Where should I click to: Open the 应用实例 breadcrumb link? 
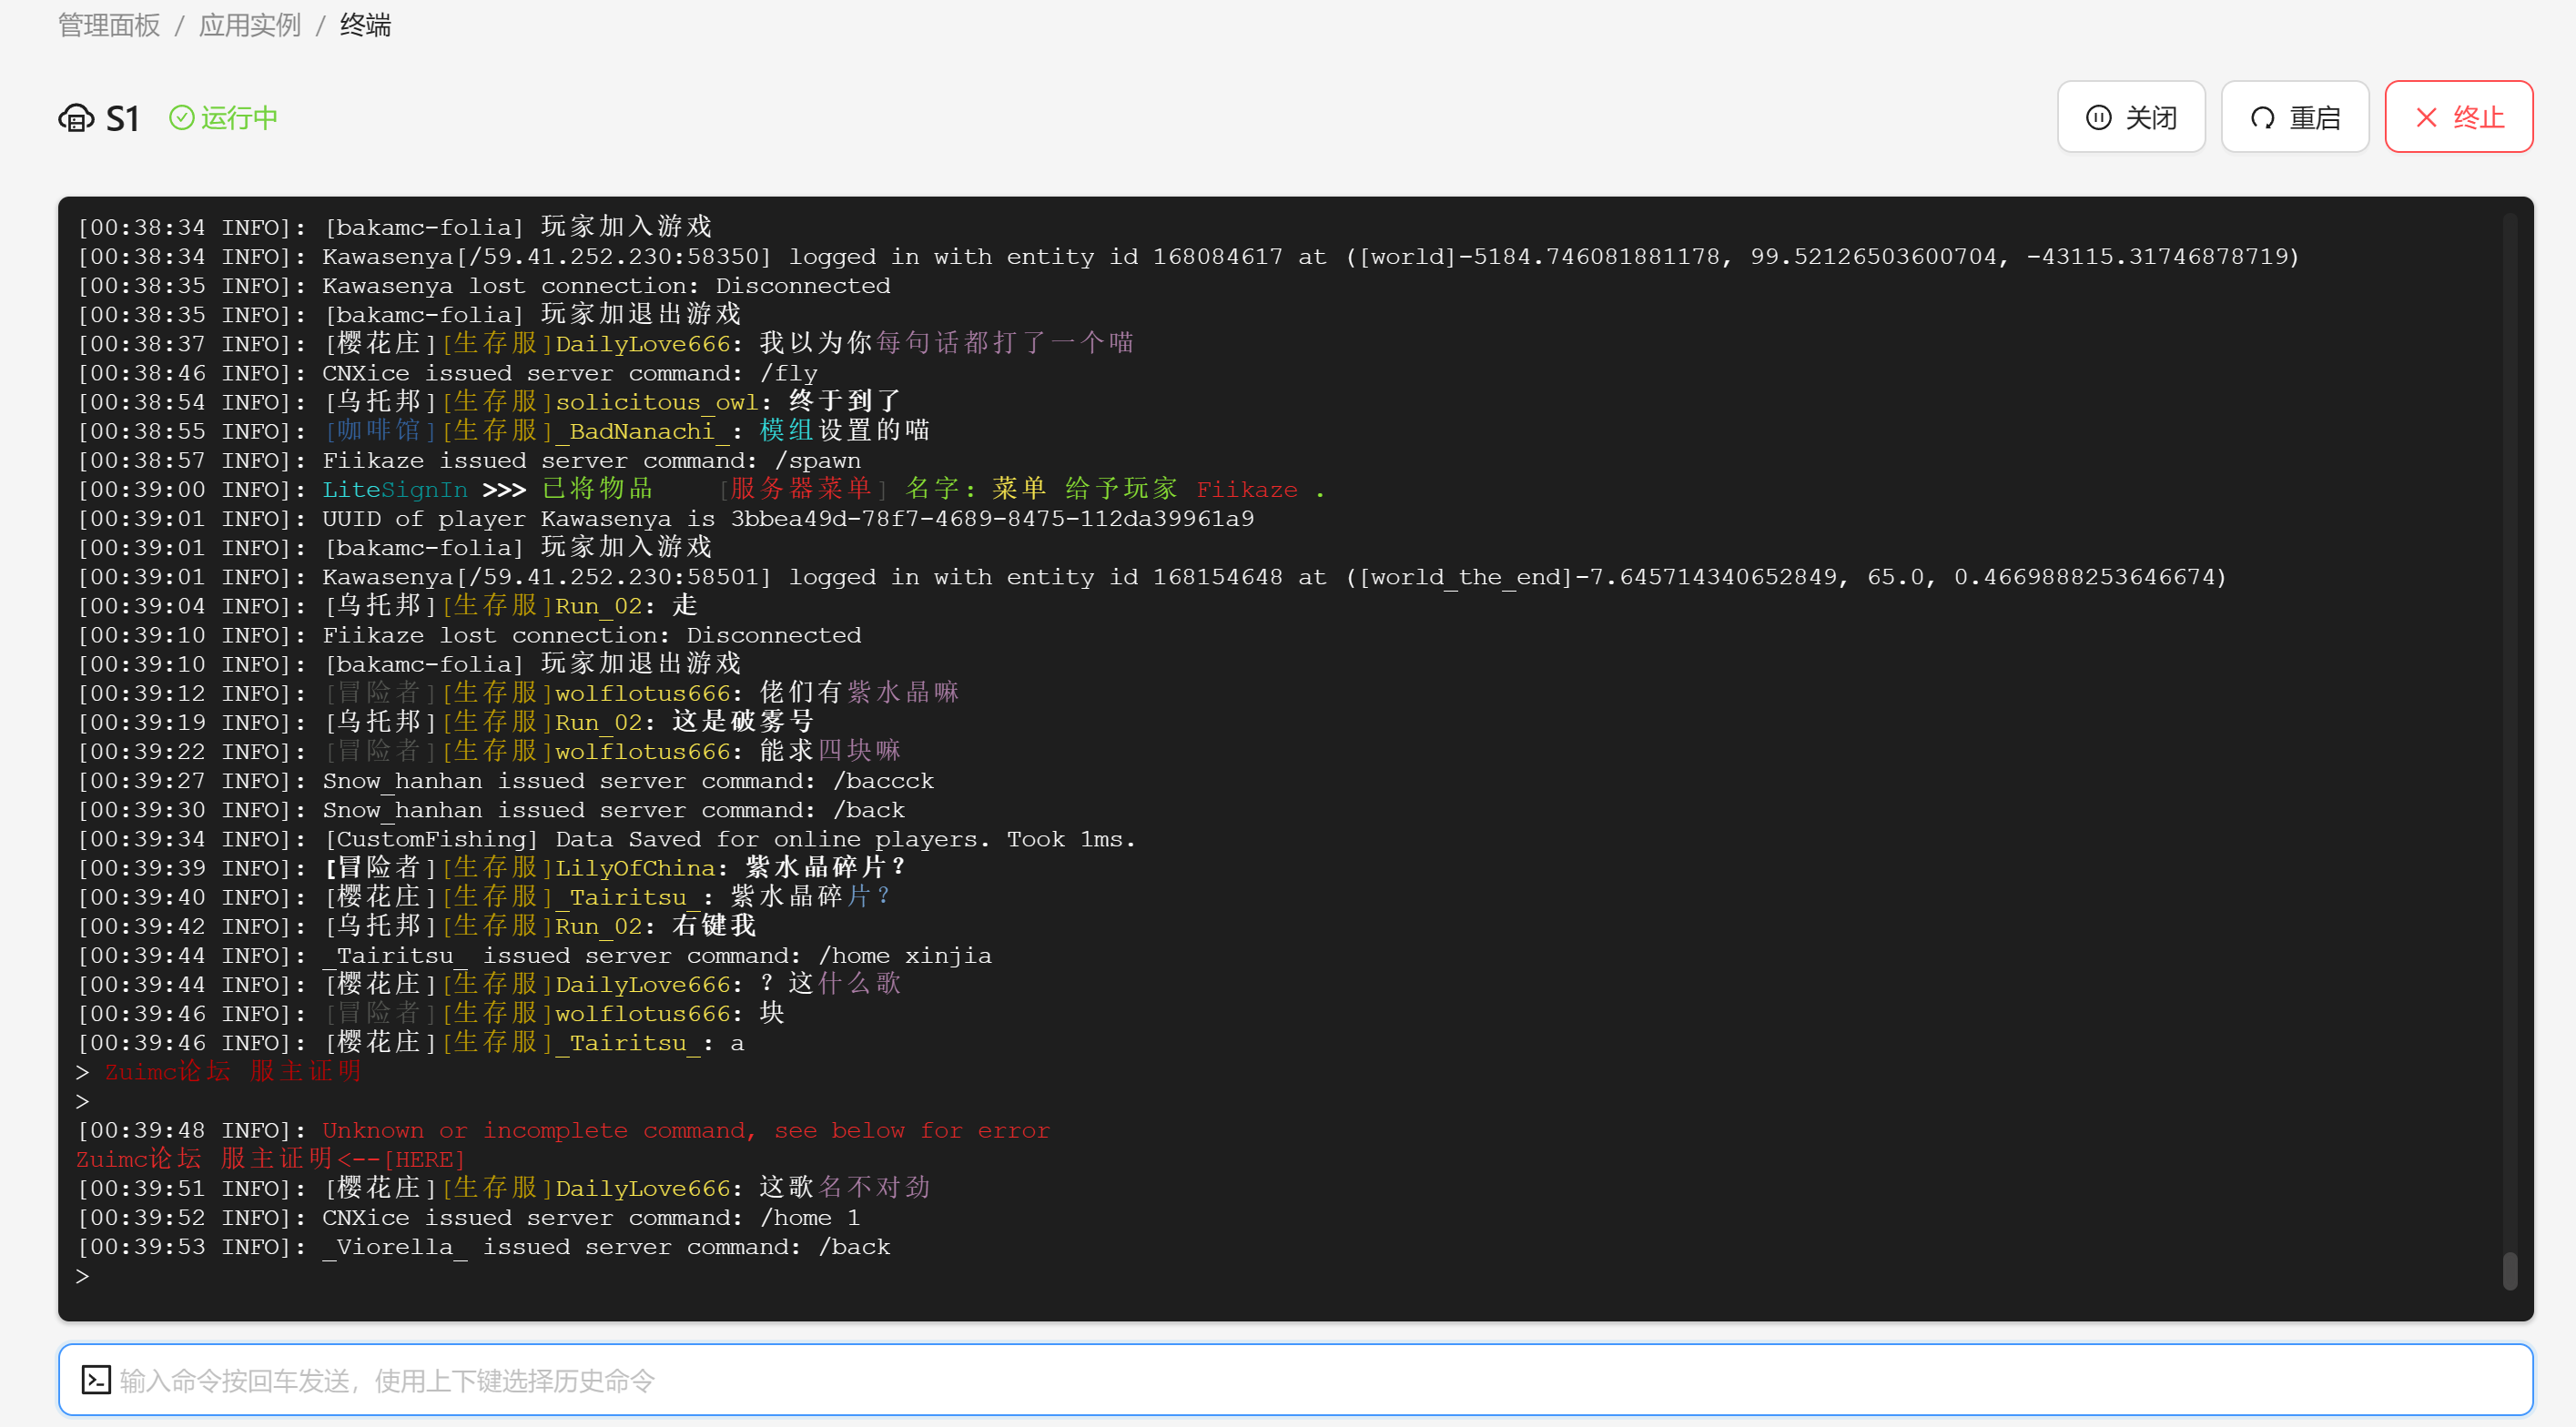coord(250,25)
